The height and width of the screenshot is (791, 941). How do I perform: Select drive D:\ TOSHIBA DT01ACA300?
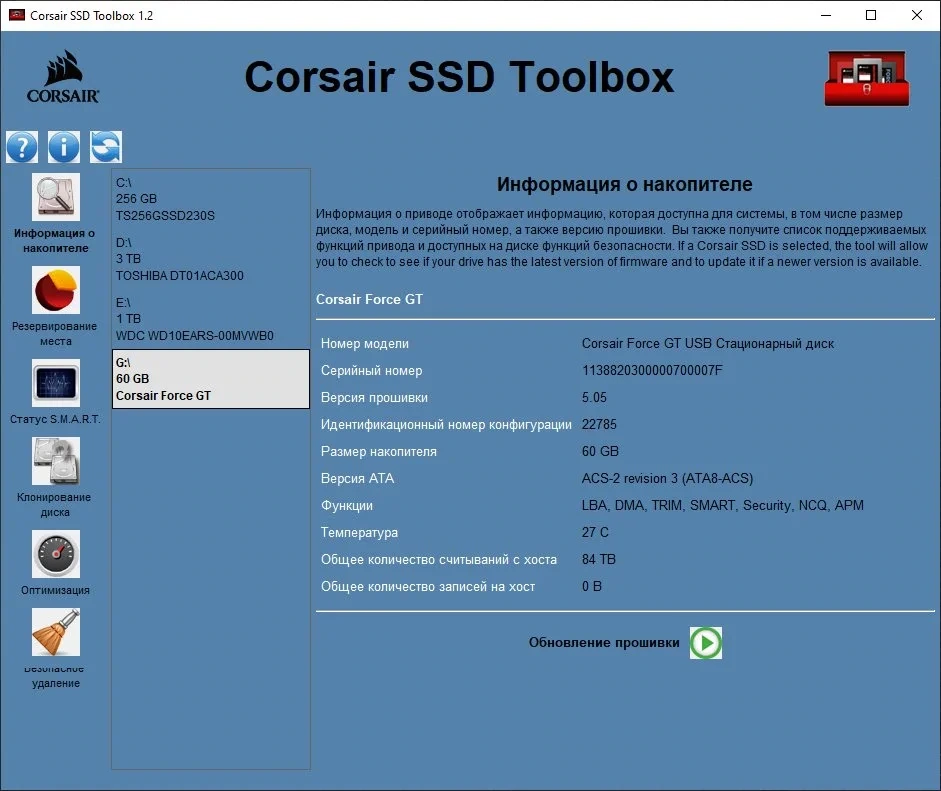211,259
